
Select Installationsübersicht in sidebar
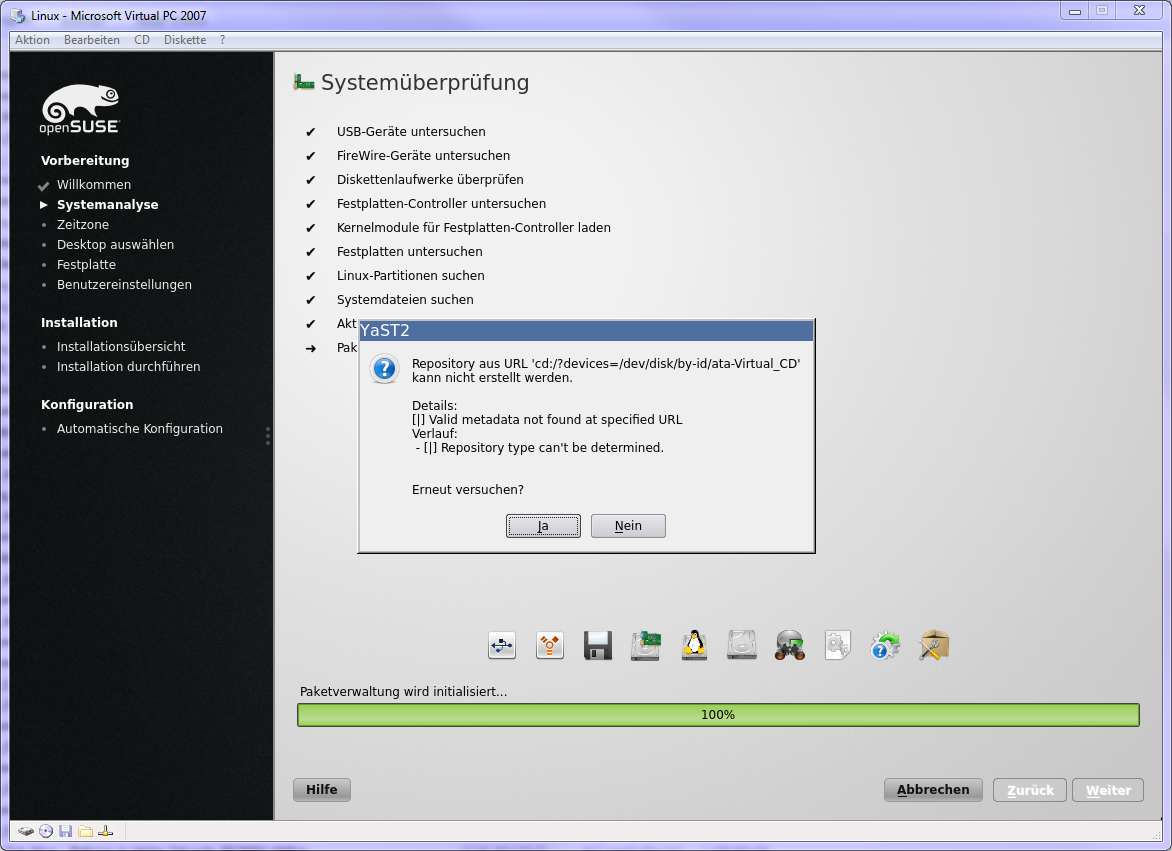click(x=121, y=347)
